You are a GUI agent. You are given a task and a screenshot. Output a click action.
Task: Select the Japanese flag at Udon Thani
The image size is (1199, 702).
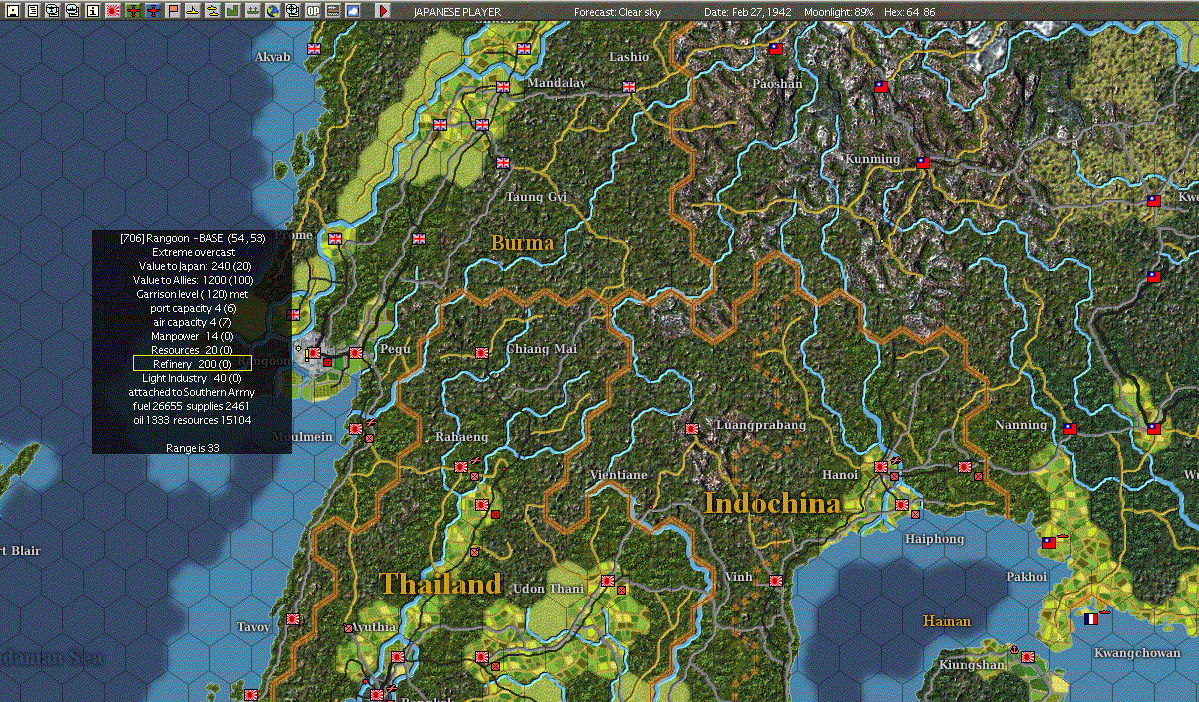pos(608,580)
